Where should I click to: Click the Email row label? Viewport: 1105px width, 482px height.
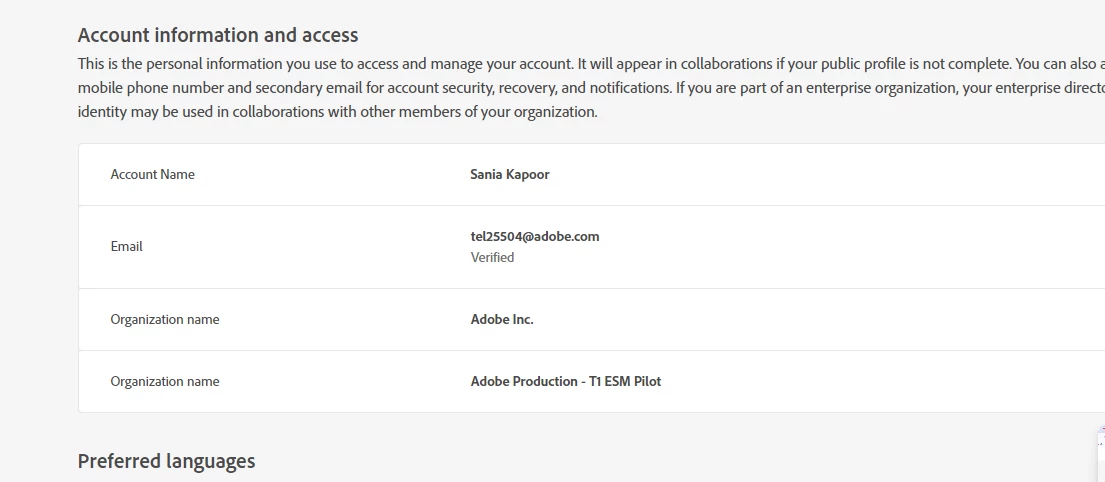(126, 246)
